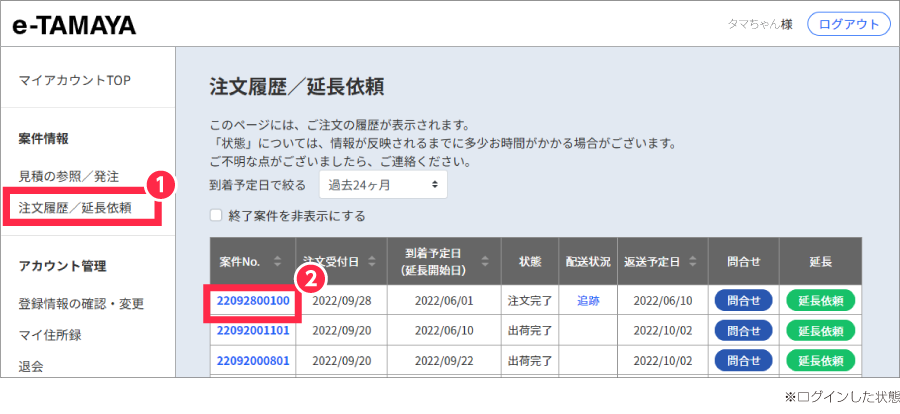Click 追跡 link for order 22092800100

coord(588,300)
